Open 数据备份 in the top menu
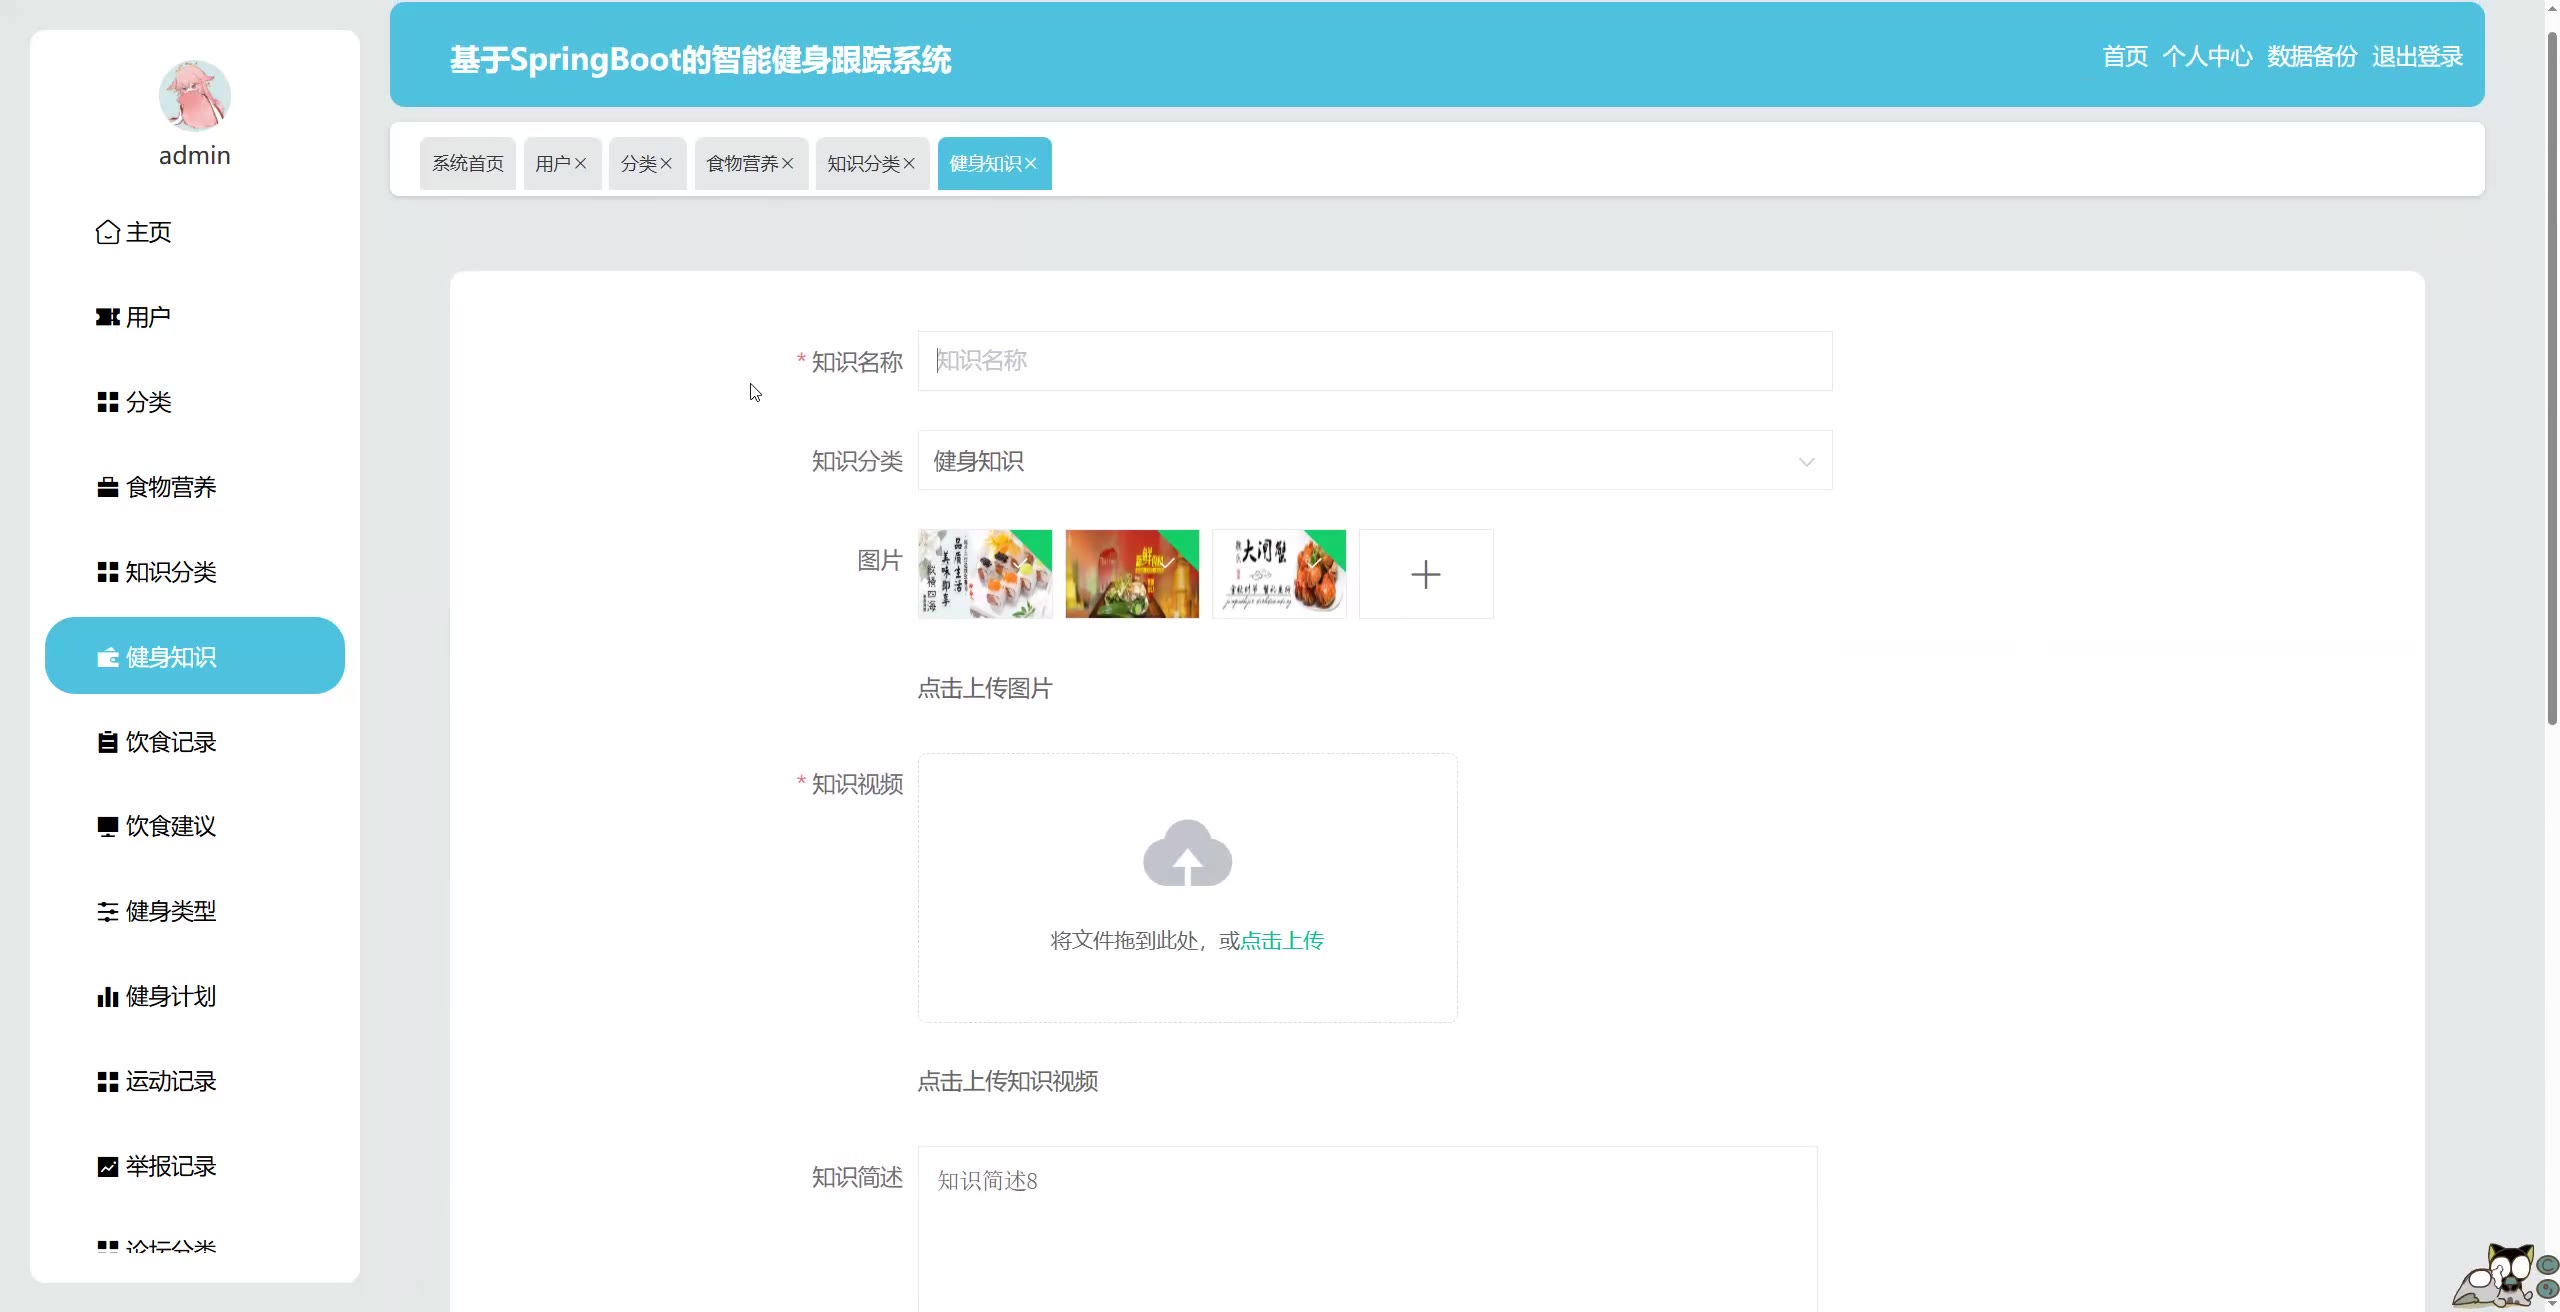This screenshot has height=1312, width=2560. (x=2311, y=57)
